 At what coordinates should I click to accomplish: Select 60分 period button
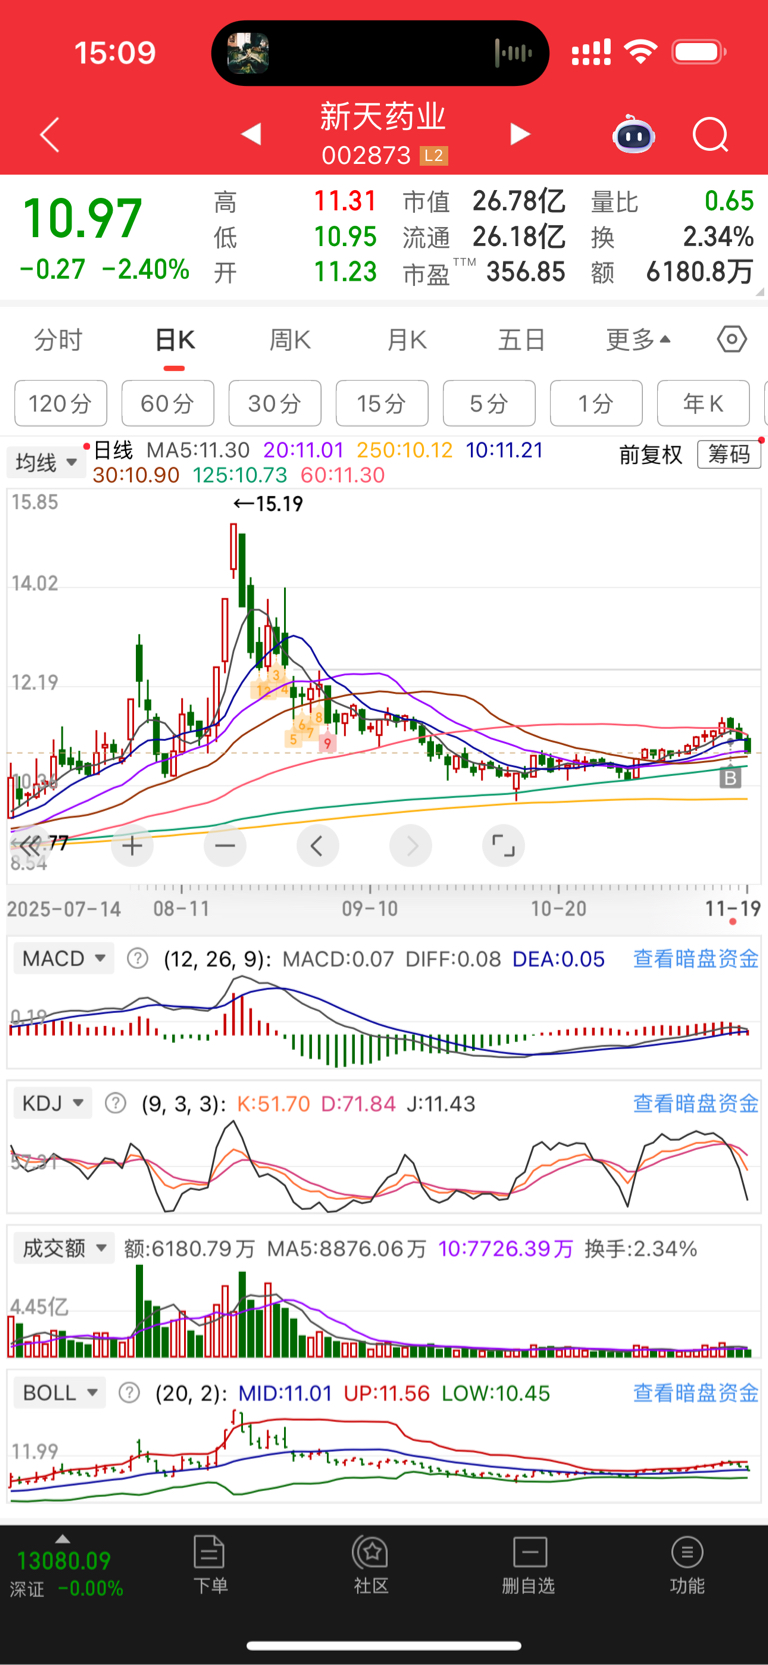pos(167,403)
